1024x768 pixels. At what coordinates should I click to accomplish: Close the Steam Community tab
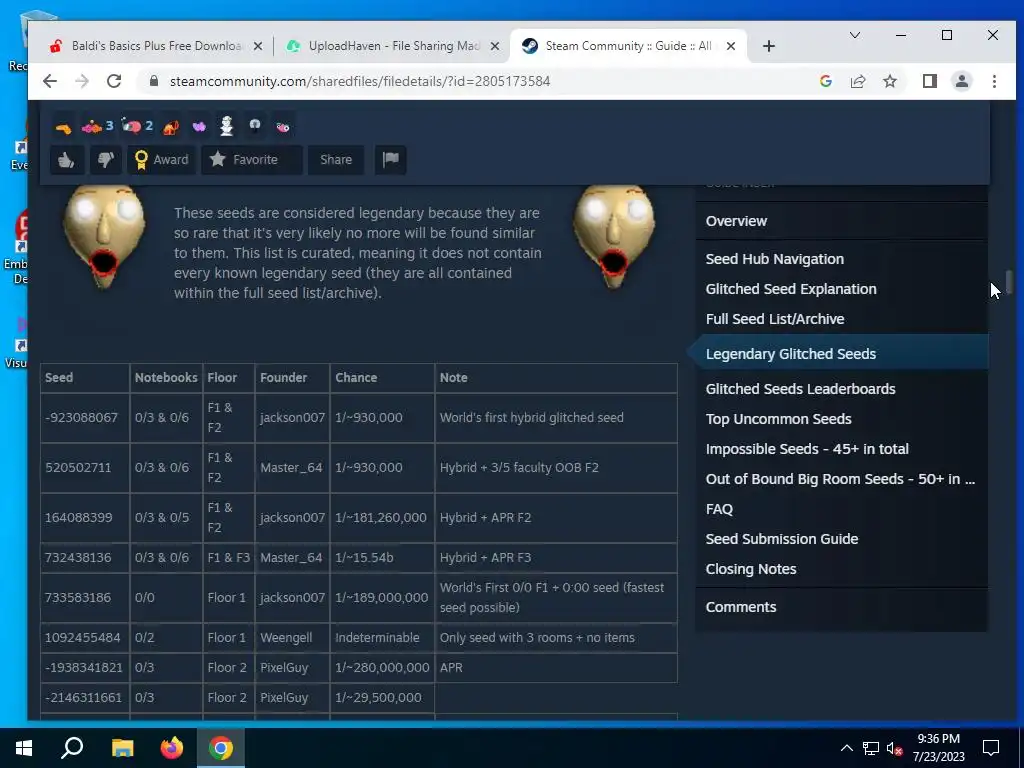point(731,46)
